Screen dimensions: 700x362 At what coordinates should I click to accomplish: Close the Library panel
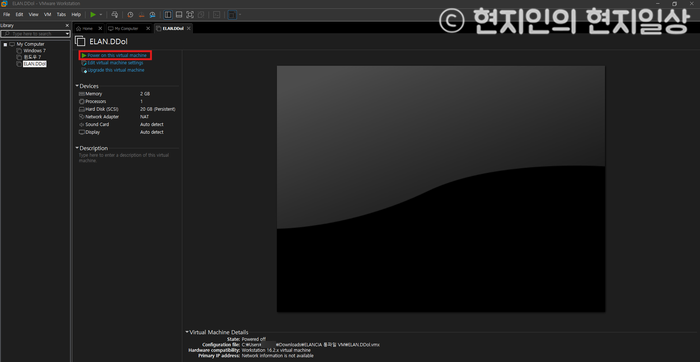(x=67, y=25)
